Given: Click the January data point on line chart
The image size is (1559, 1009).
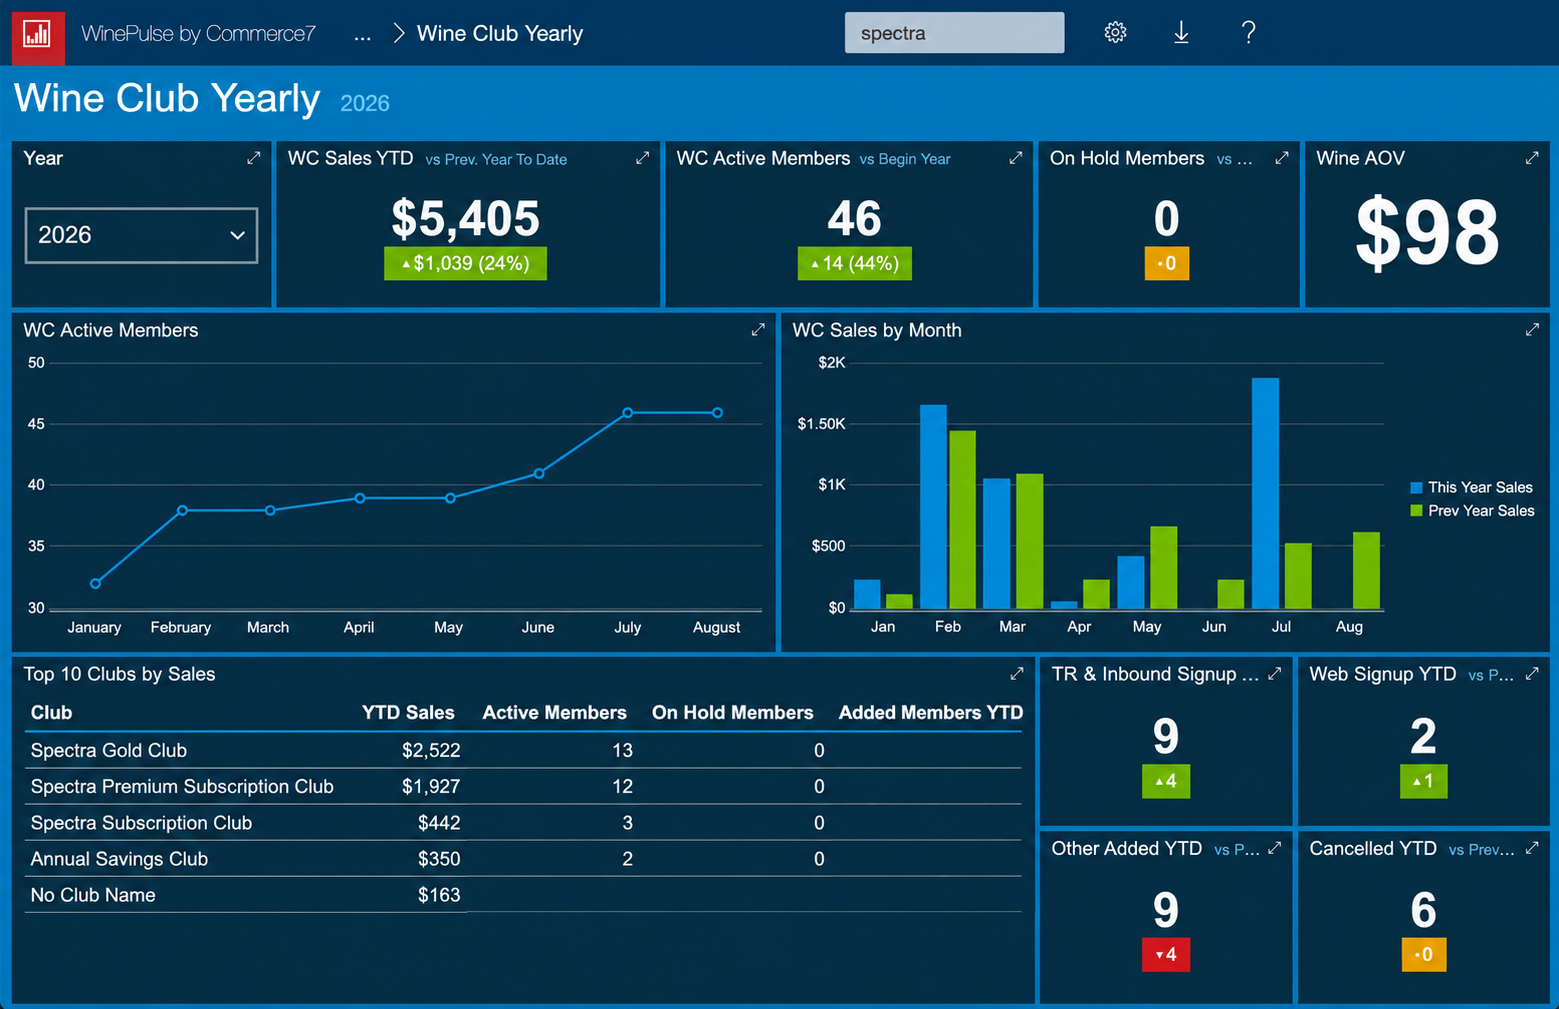Looking at the screenshot, I should pyautogui.click(x=95, y=584).
